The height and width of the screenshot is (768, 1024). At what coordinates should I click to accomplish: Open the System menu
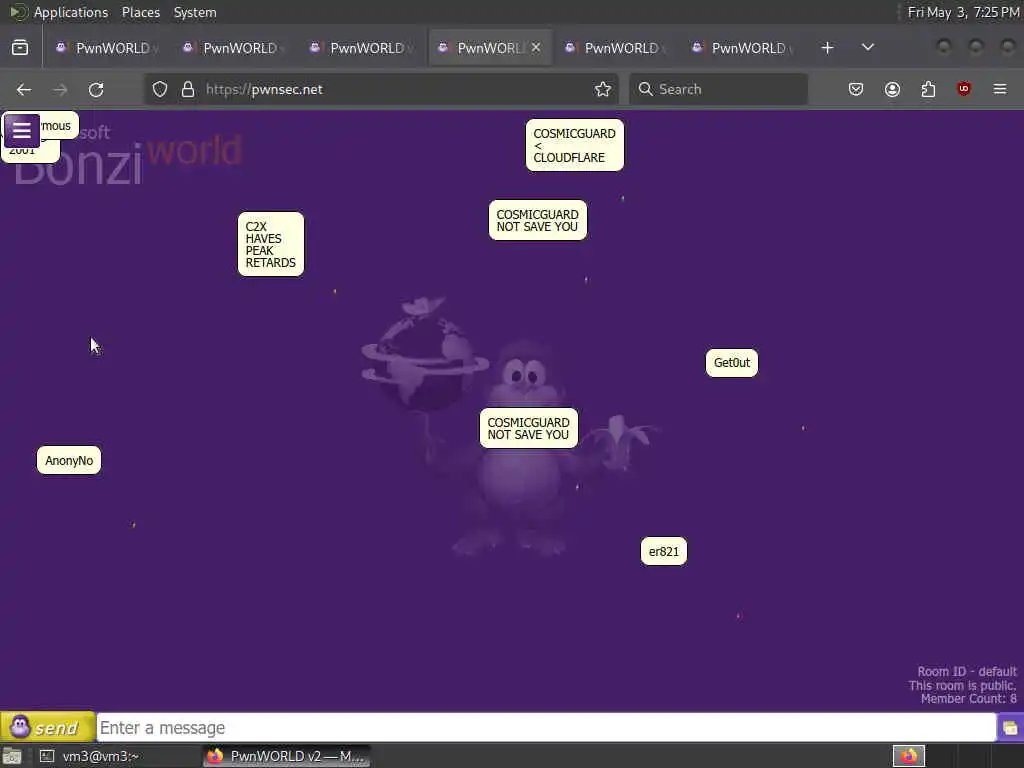point(195,12)
